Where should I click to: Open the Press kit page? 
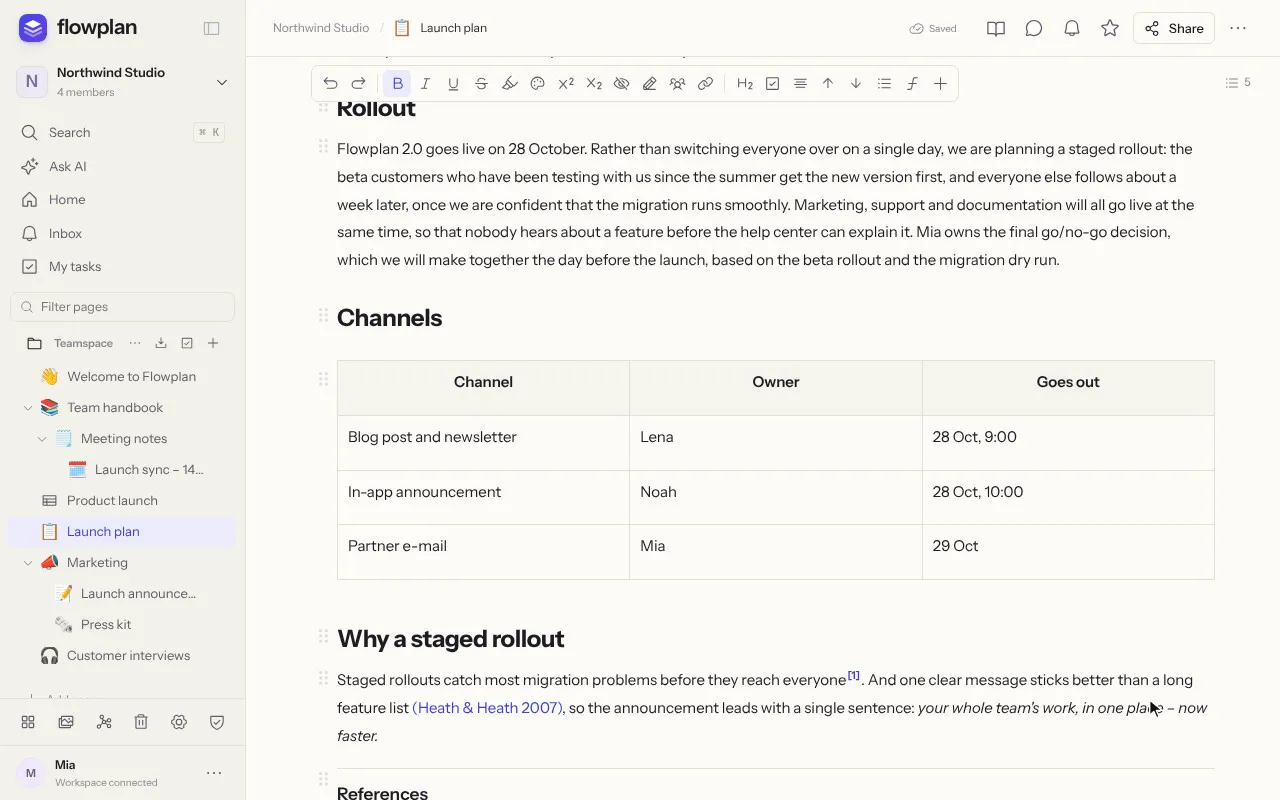pyautogui.click(x=106, y=624)
